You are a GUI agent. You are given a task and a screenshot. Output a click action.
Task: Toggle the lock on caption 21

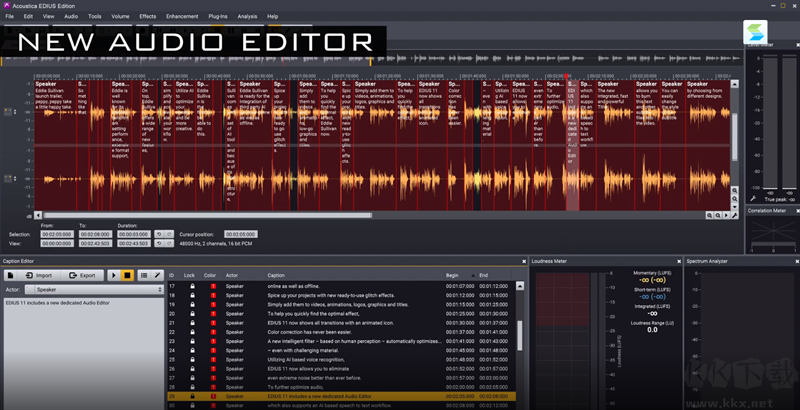point(192,323)
